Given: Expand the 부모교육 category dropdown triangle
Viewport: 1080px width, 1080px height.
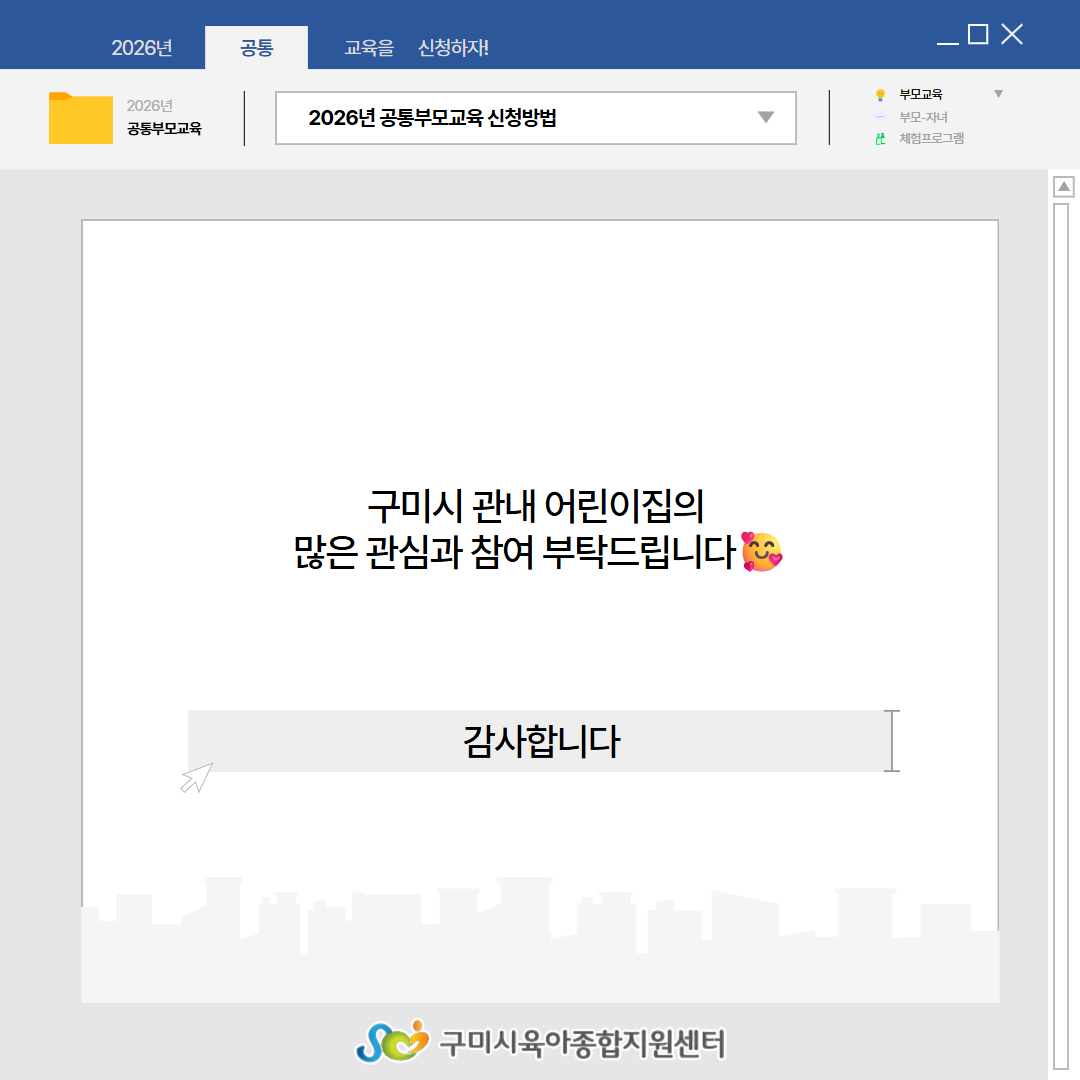Looking at the screenshot, I should 997,94.
